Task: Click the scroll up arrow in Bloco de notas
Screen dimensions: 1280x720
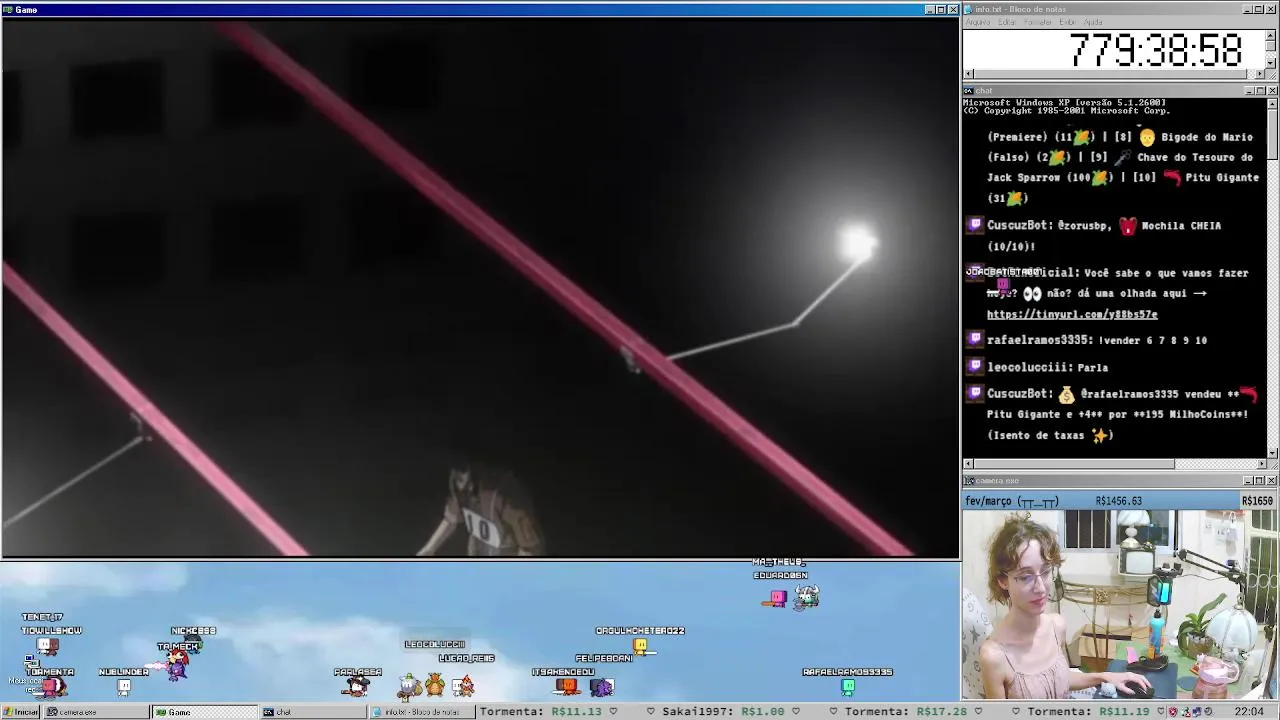Action: tap(1271, 34)
